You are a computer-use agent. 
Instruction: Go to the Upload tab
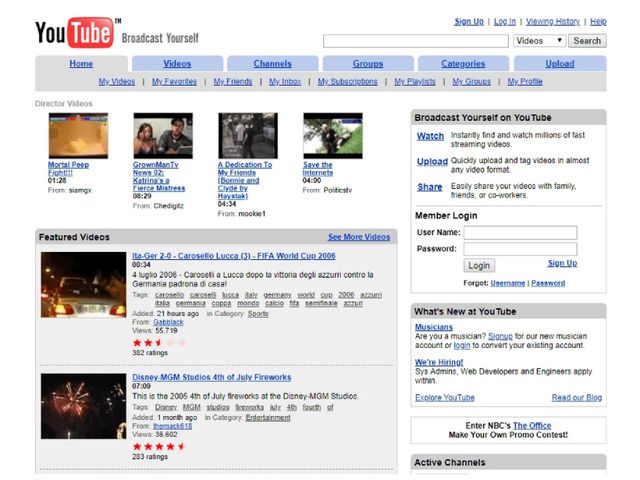[x=559, y=64]
